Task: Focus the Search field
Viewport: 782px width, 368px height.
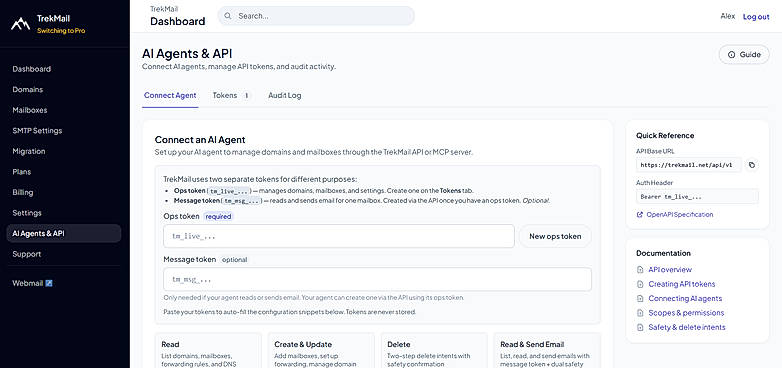Action: (x=316, y=16)
